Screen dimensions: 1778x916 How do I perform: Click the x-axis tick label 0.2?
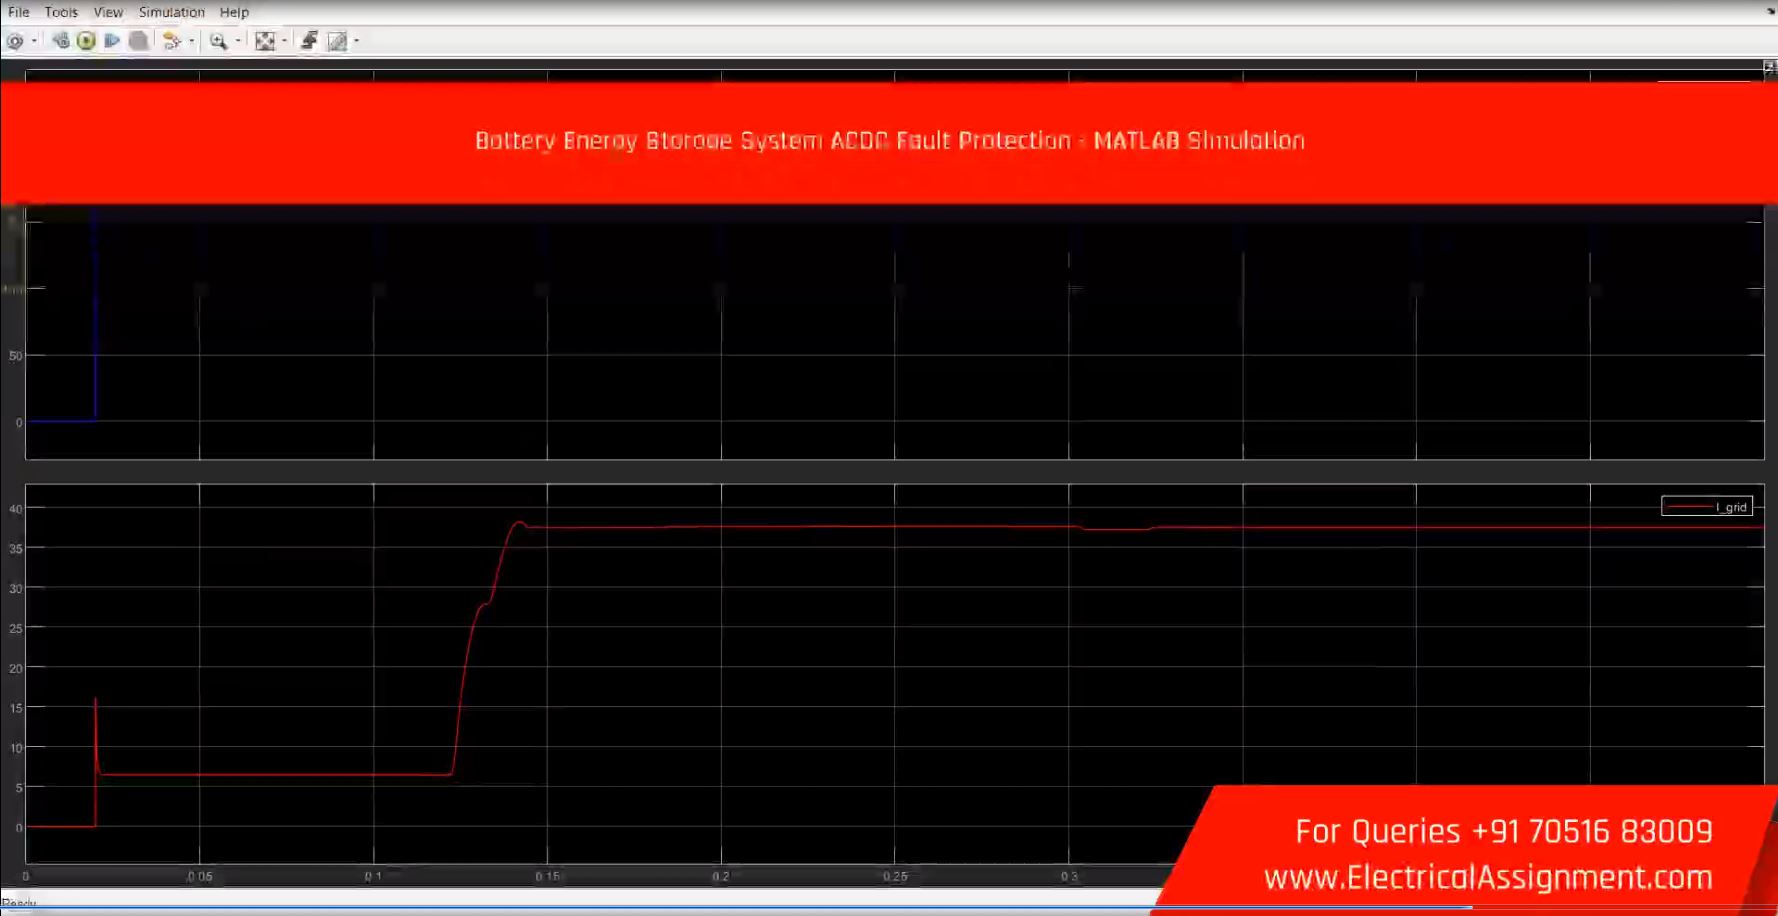721,877
